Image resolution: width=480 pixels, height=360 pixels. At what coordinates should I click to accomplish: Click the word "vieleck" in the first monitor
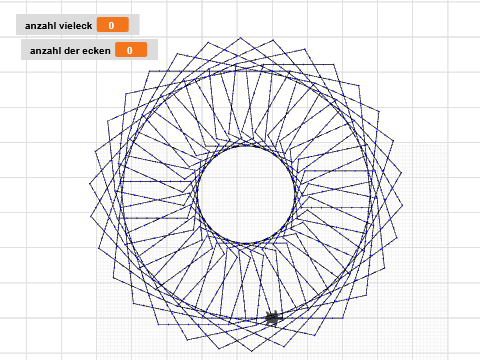(x=78, y=26)
